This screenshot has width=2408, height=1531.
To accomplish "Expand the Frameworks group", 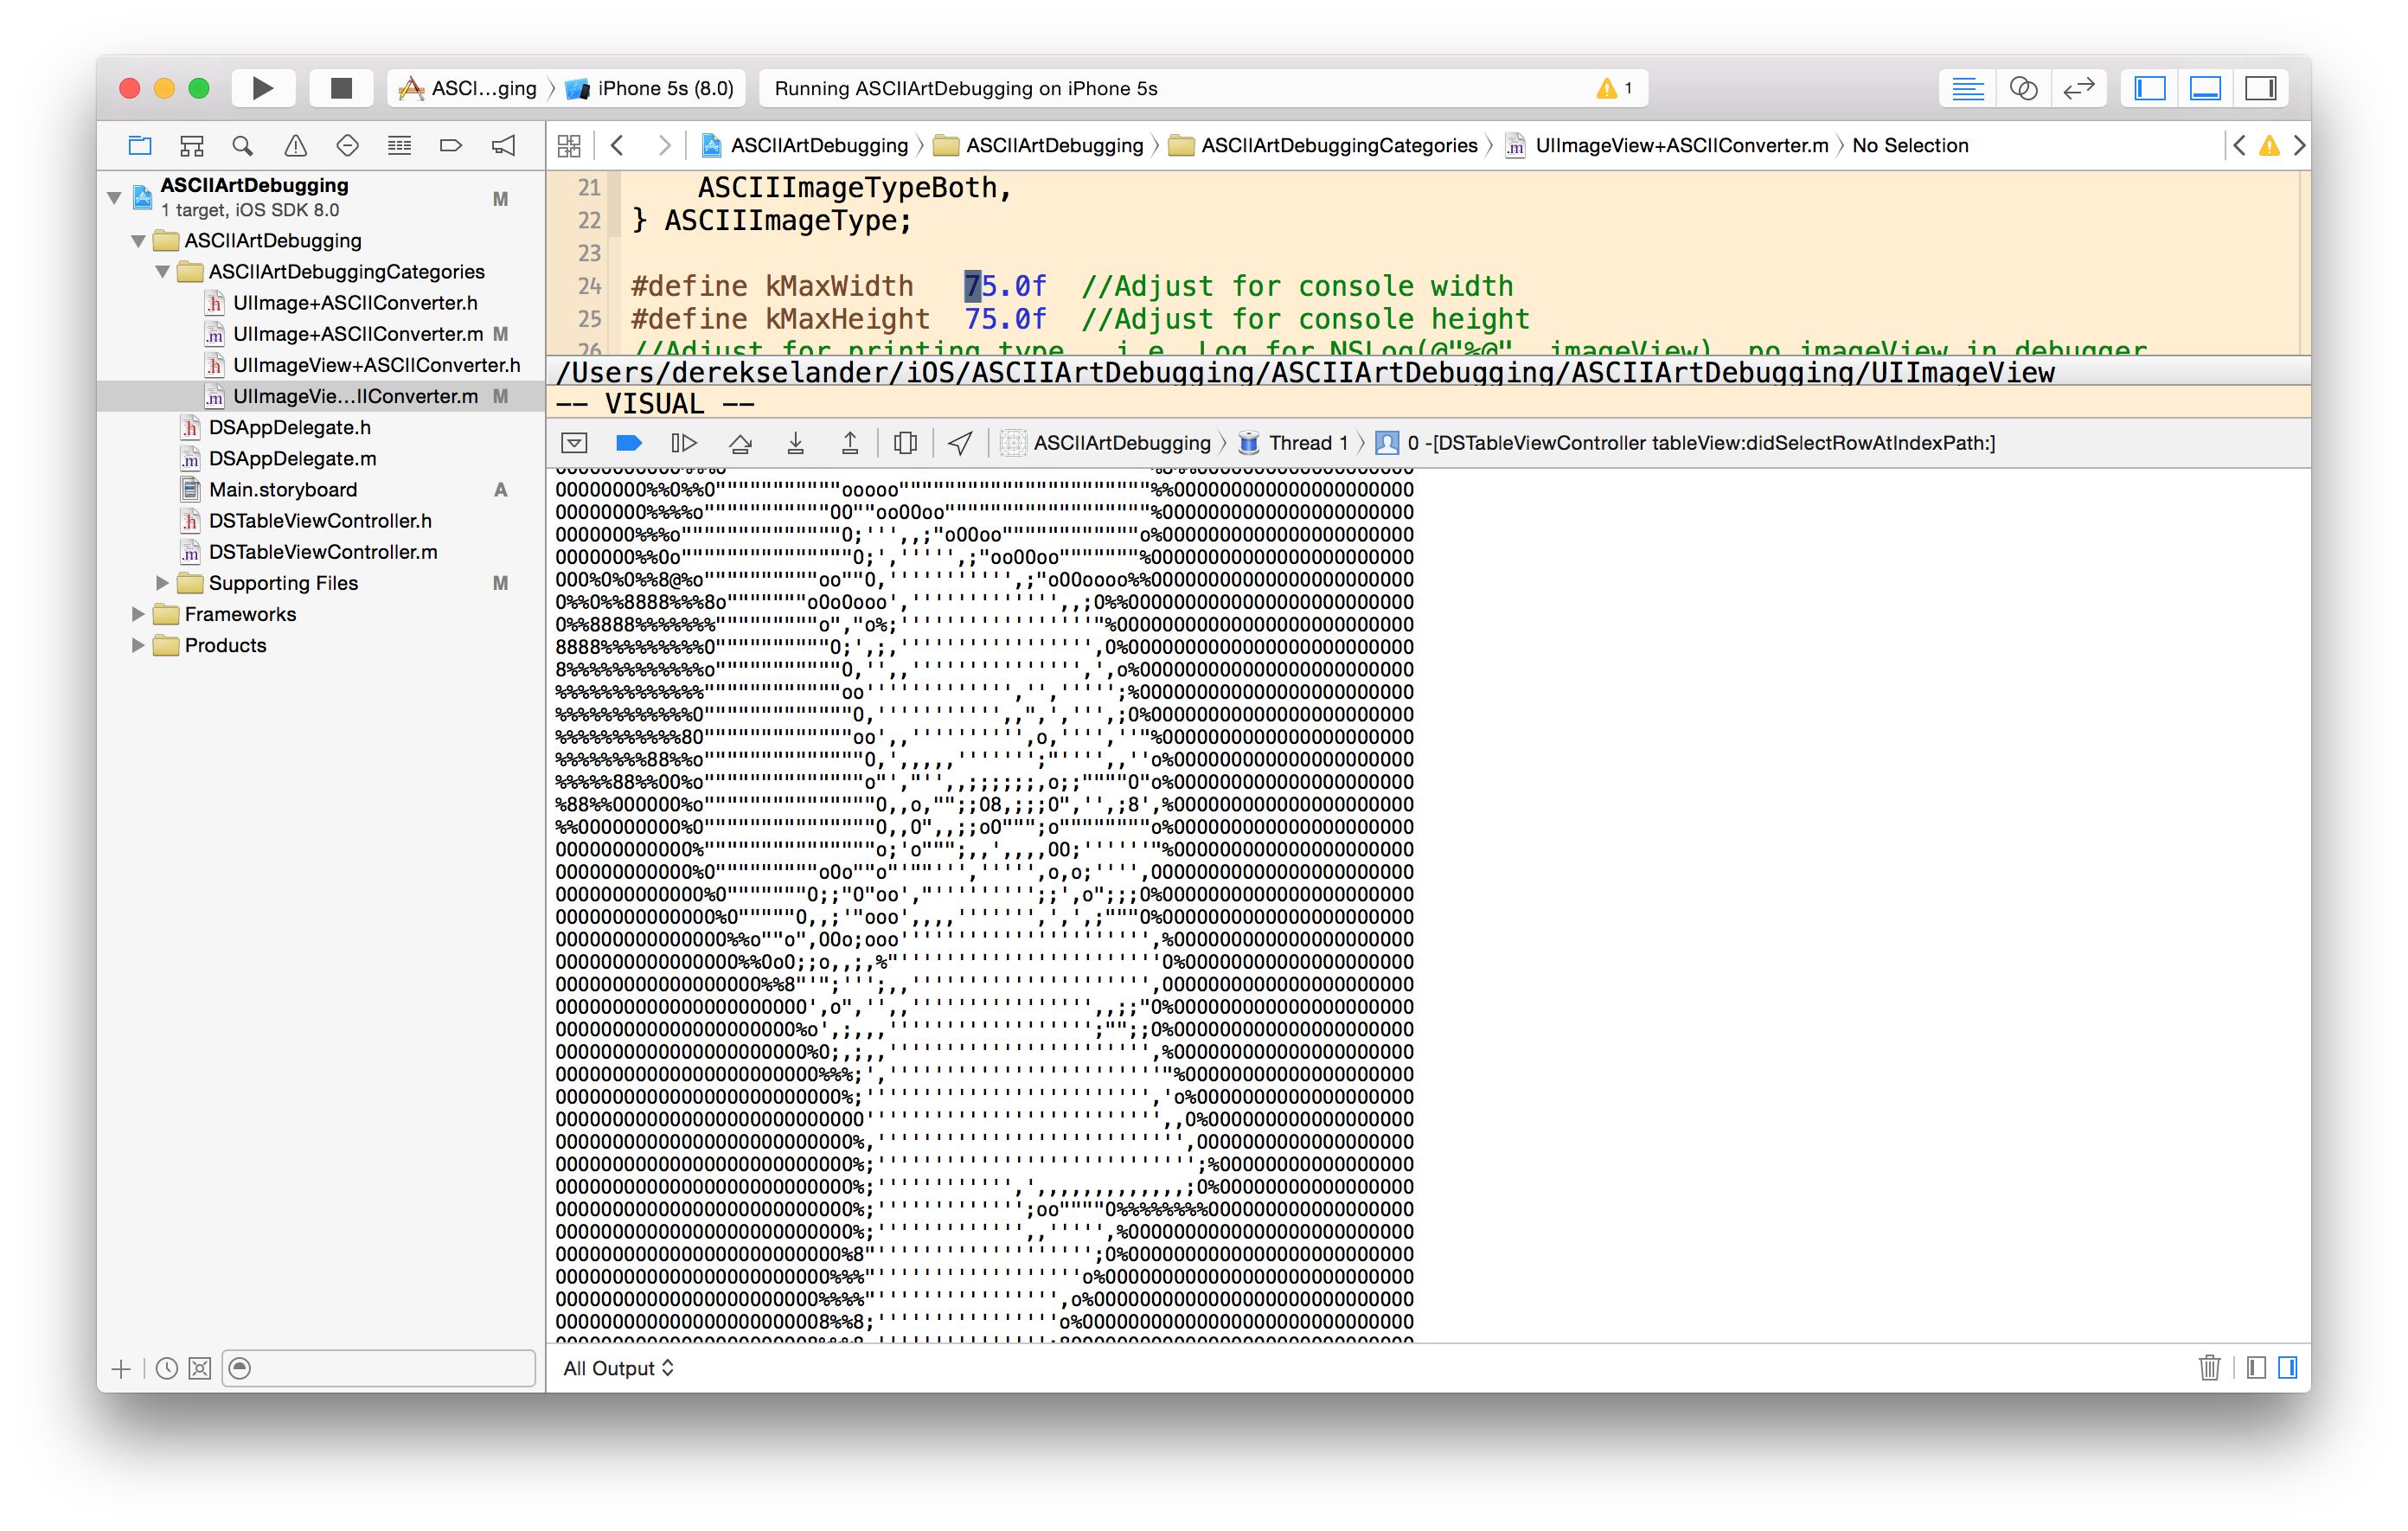I will click(138, 614).
